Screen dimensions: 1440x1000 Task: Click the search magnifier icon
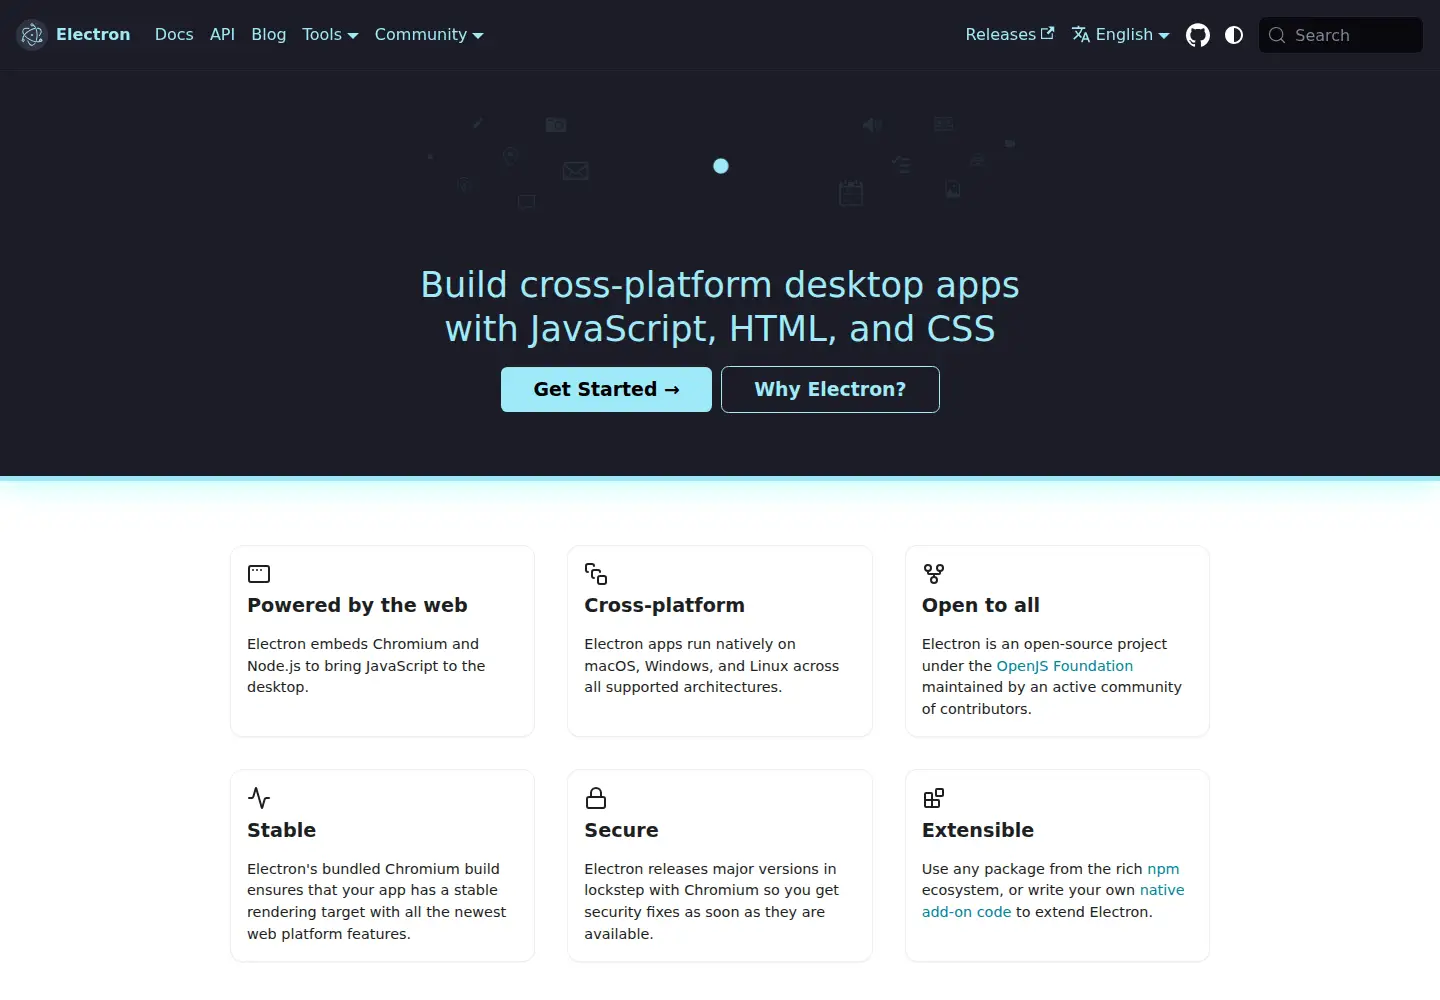(x=1277, y=35)
